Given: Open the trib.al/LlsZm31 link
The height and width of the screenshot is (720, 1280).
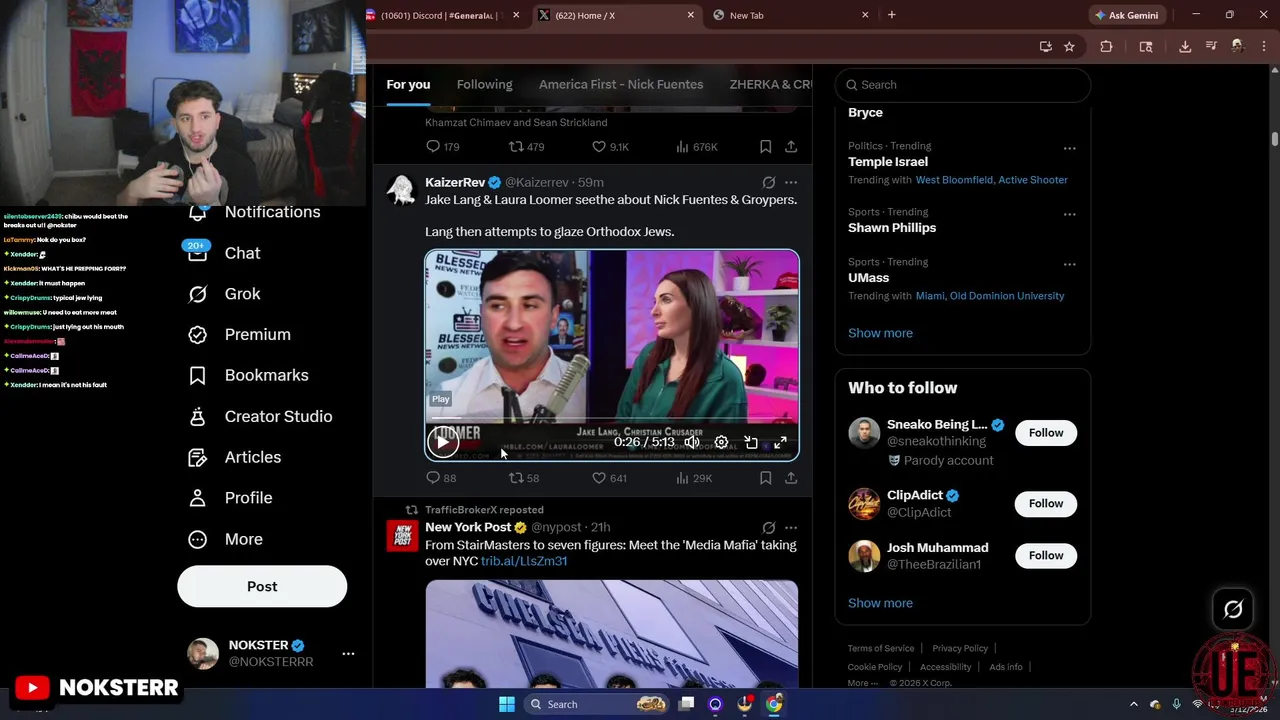Looking at the screenshot, I should coord(524,561).
